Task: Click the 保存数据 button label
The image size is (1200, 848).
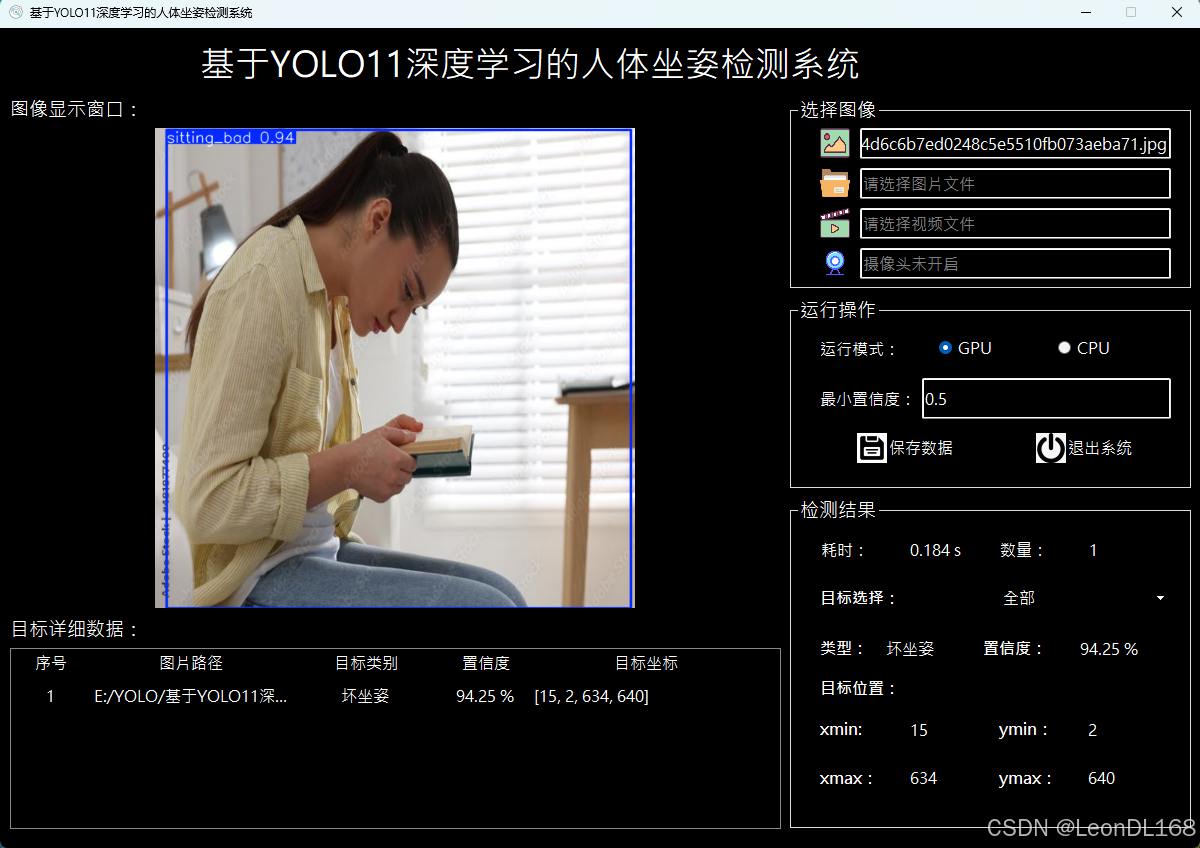Action: pos(921,448)
